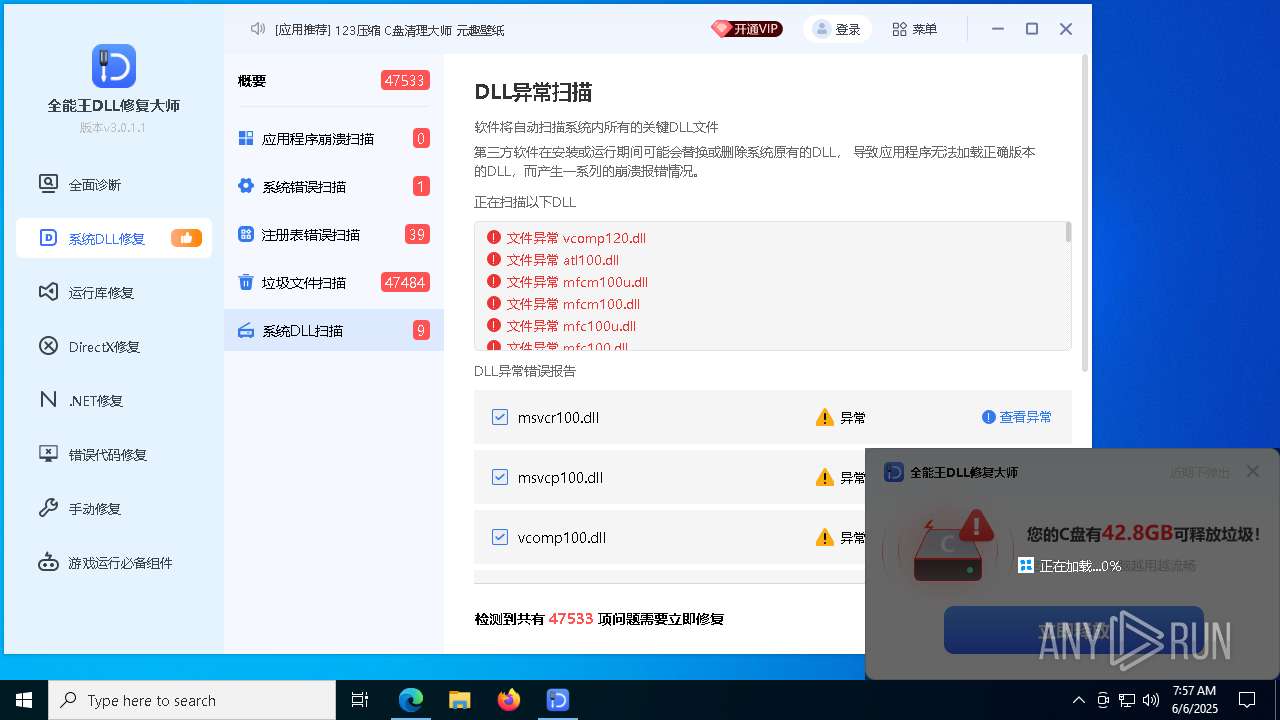Viewport: 1280px width, 720px height.
Task: Open 错误代码修复 section
Action: (114, 455)
